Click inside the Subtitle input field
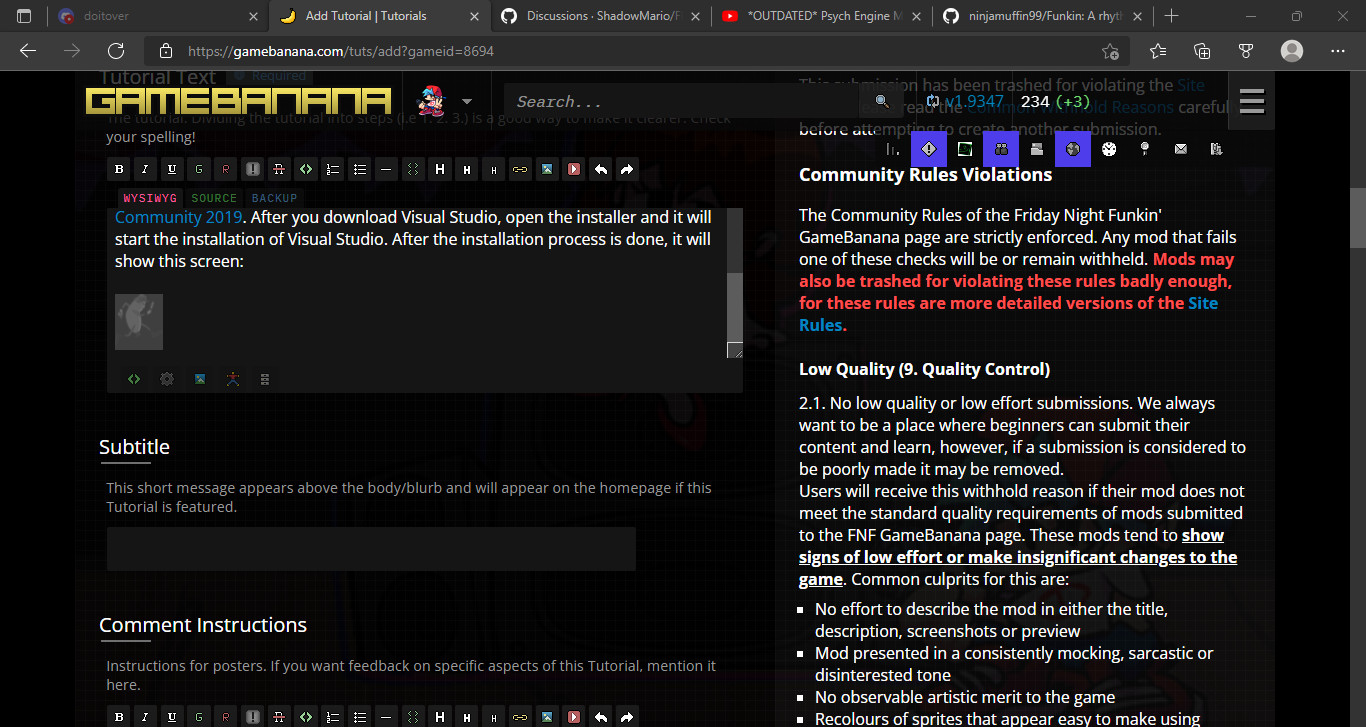This screenshot has width=1366, height=727. coord(371,548)
